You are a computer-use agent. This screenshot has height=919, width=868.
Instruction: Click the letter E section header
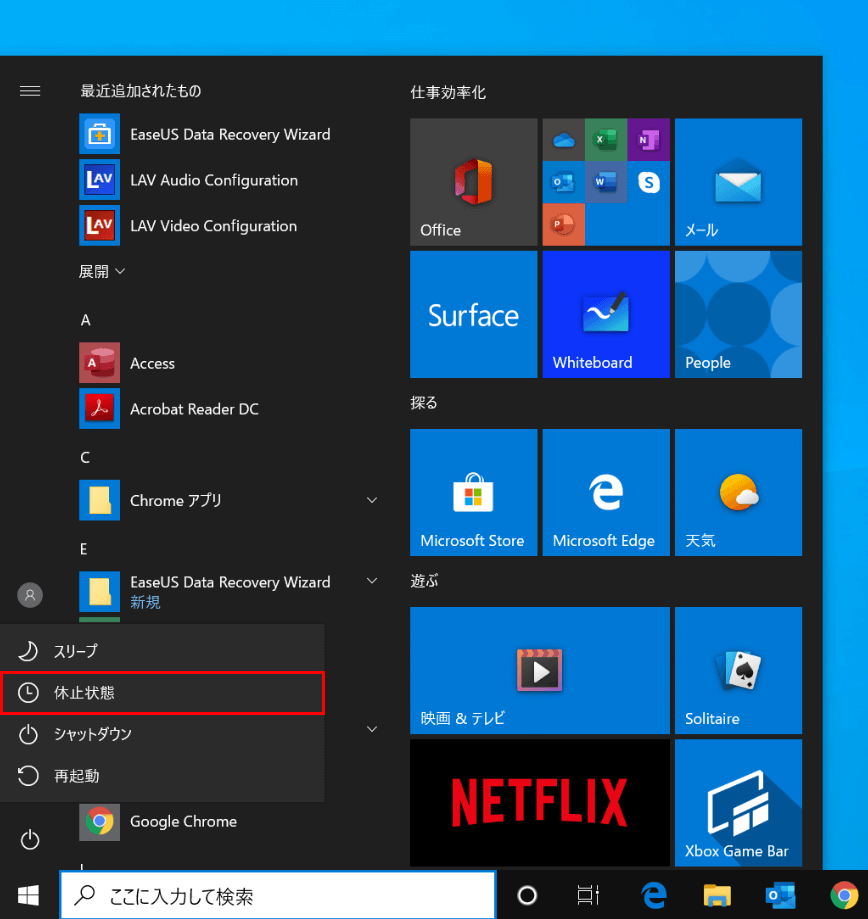tap(84, 549)
